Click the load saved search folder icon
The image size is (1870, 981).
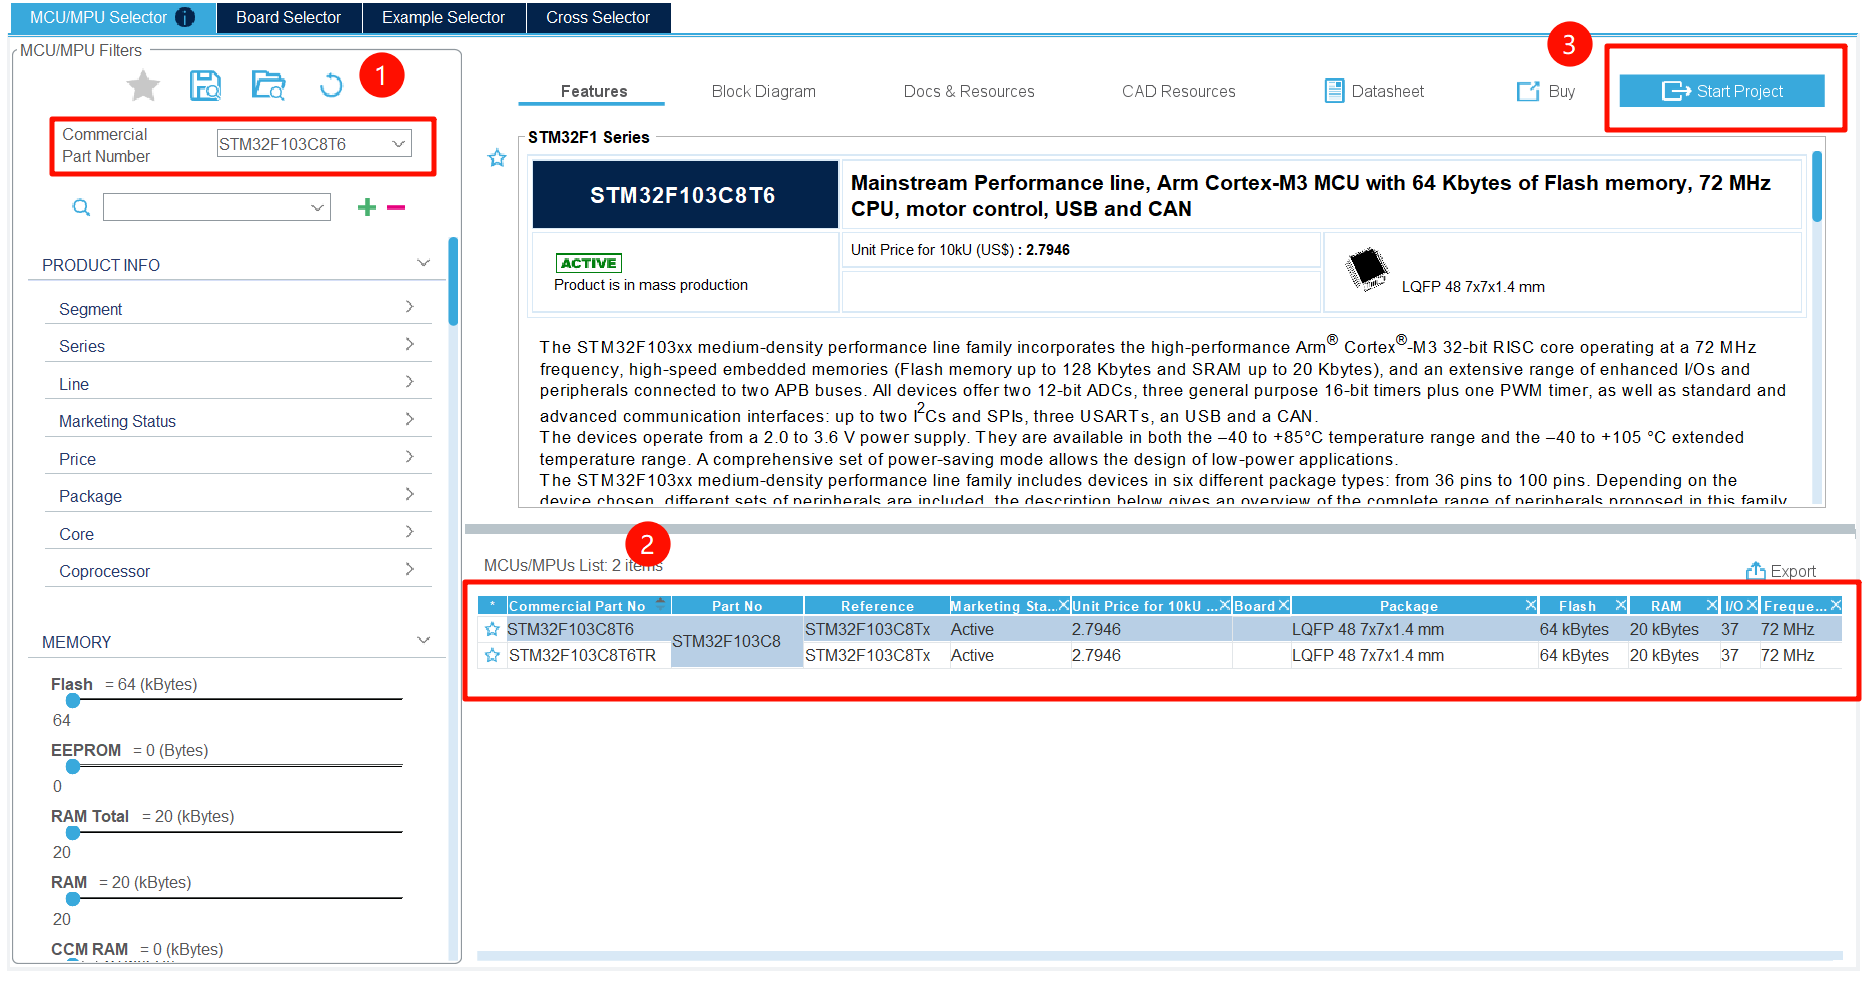(x=268, y=86)
